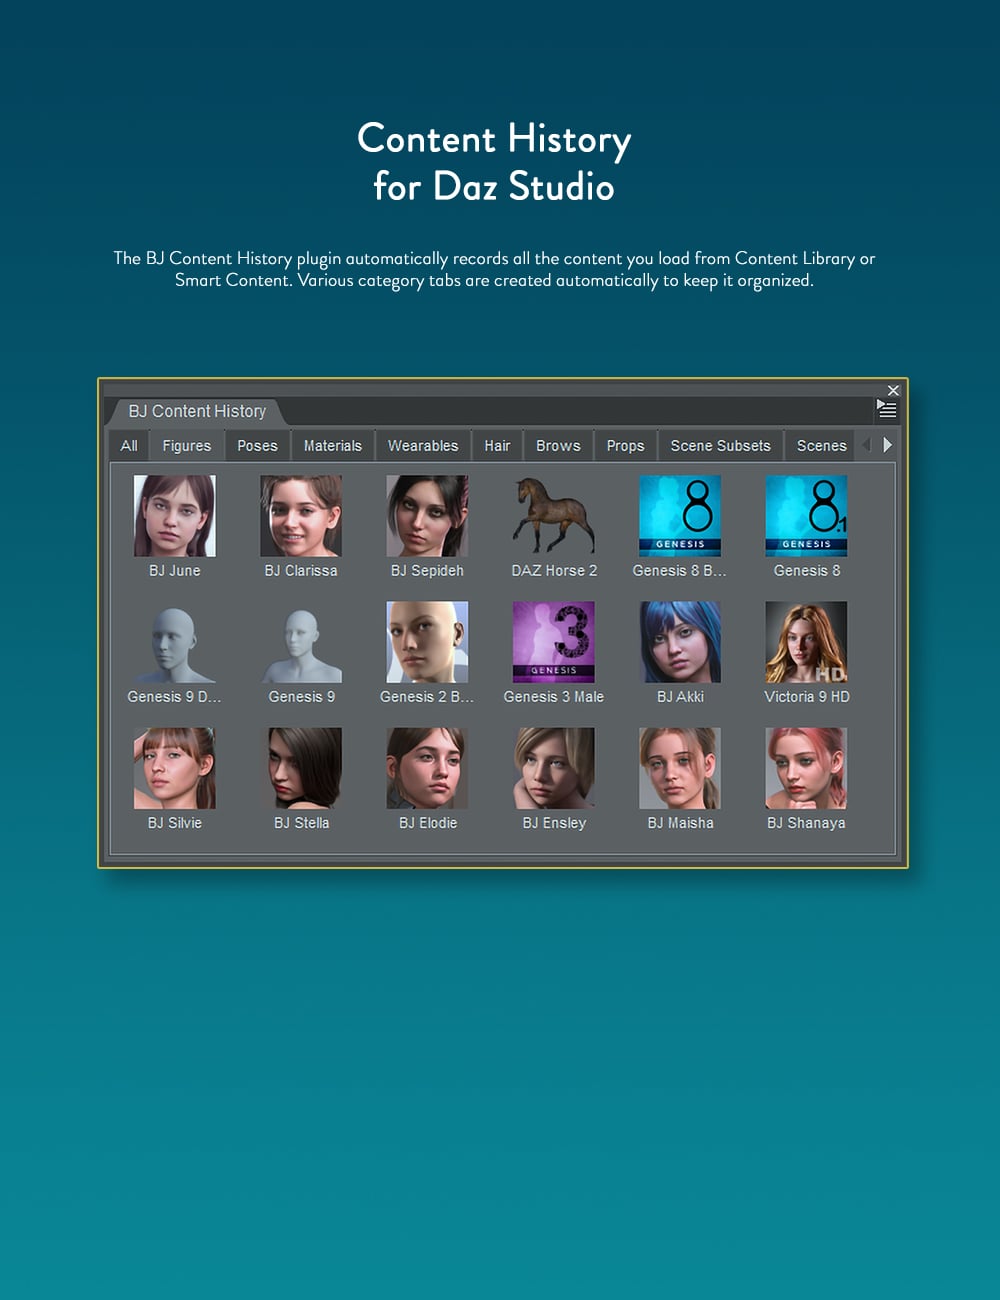Open the Materials tab

(x=333, y=446)
